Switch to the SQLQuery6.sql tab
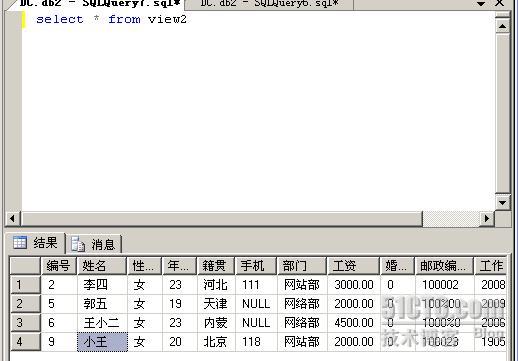Viewport: 518px width, 361px height. 269,4
